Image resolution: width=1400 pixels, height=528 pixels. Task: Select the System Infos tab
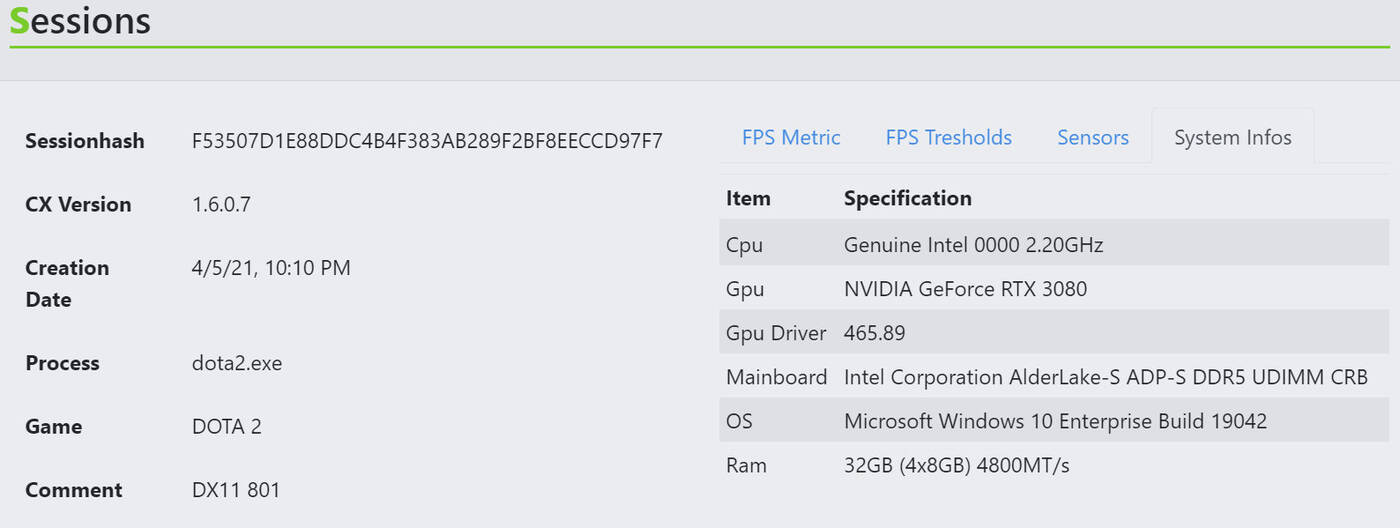(x=1232, y=138)
